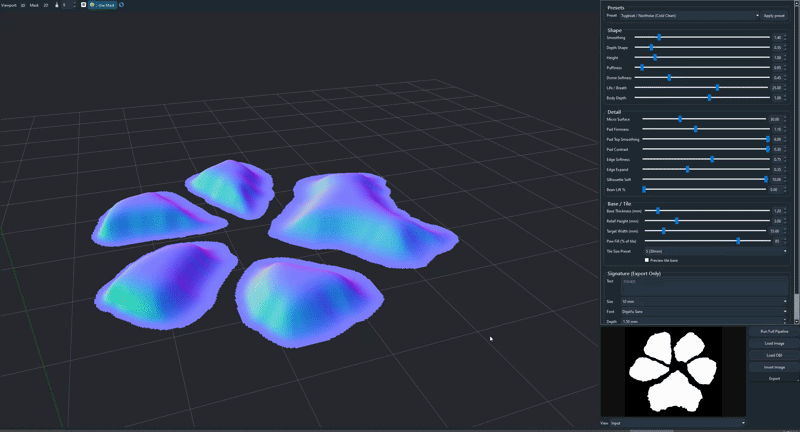Click Run Full Pipeline
This screenshot has height=432, width=800.
pos(774,331)
